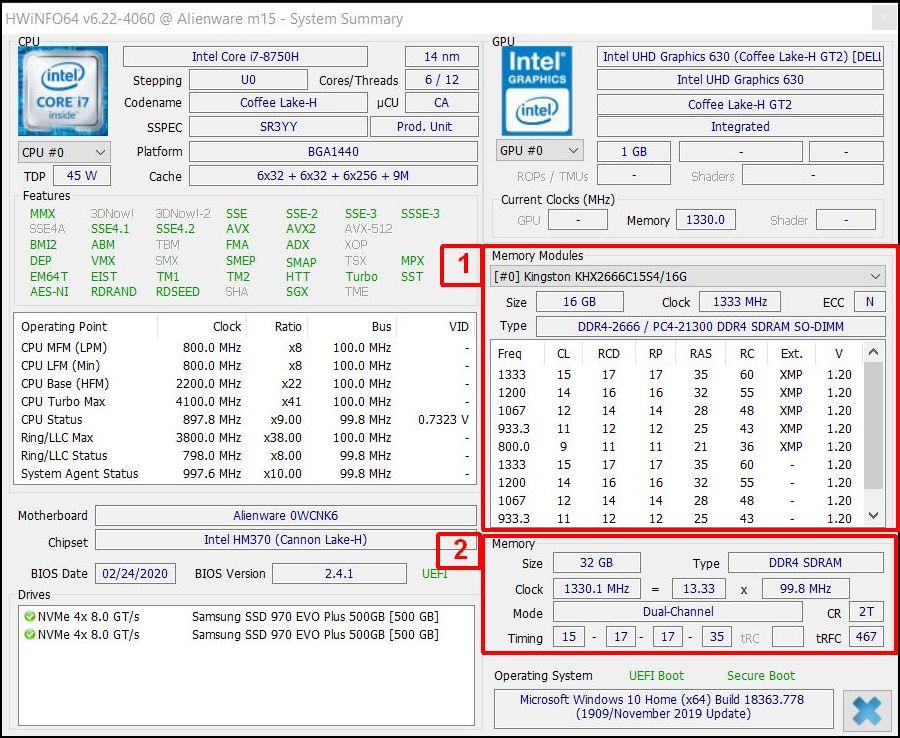Click the Current Clocks Memory 1330.0 field
Screen dimensions: 900x738
coord(705,220)
